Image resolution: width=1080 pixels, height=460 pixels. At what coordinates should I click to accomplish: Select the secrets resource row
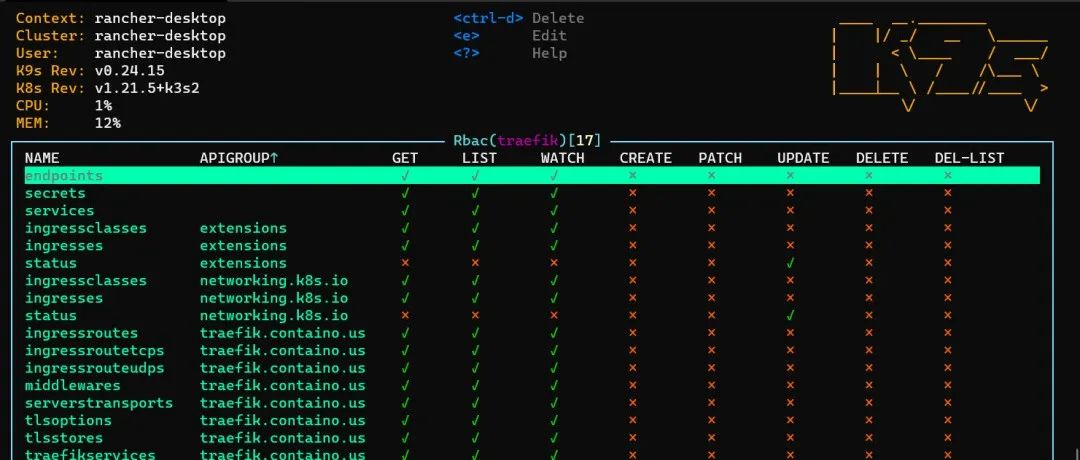532,193
